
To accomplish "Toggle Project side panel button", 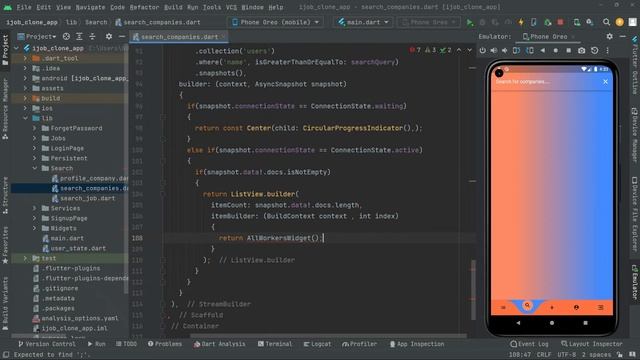I will pos(5,50).
